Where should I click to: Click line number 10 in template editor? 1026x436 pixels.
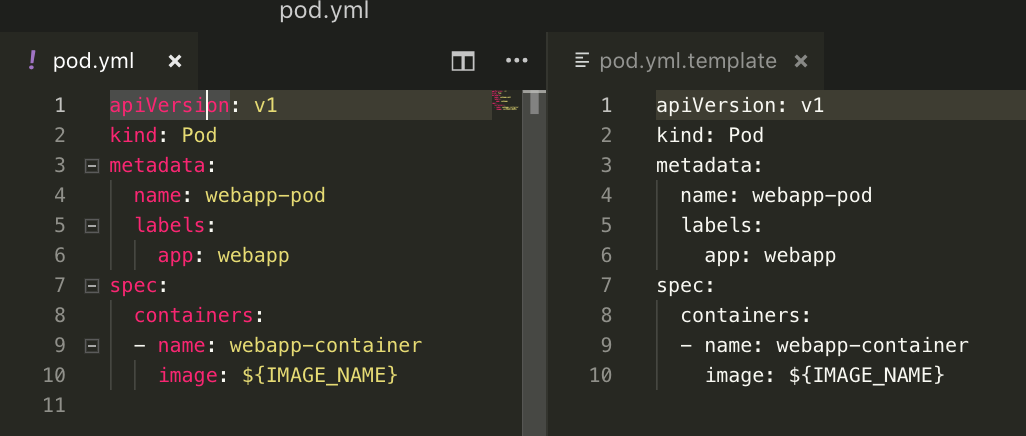click(601, 375)
